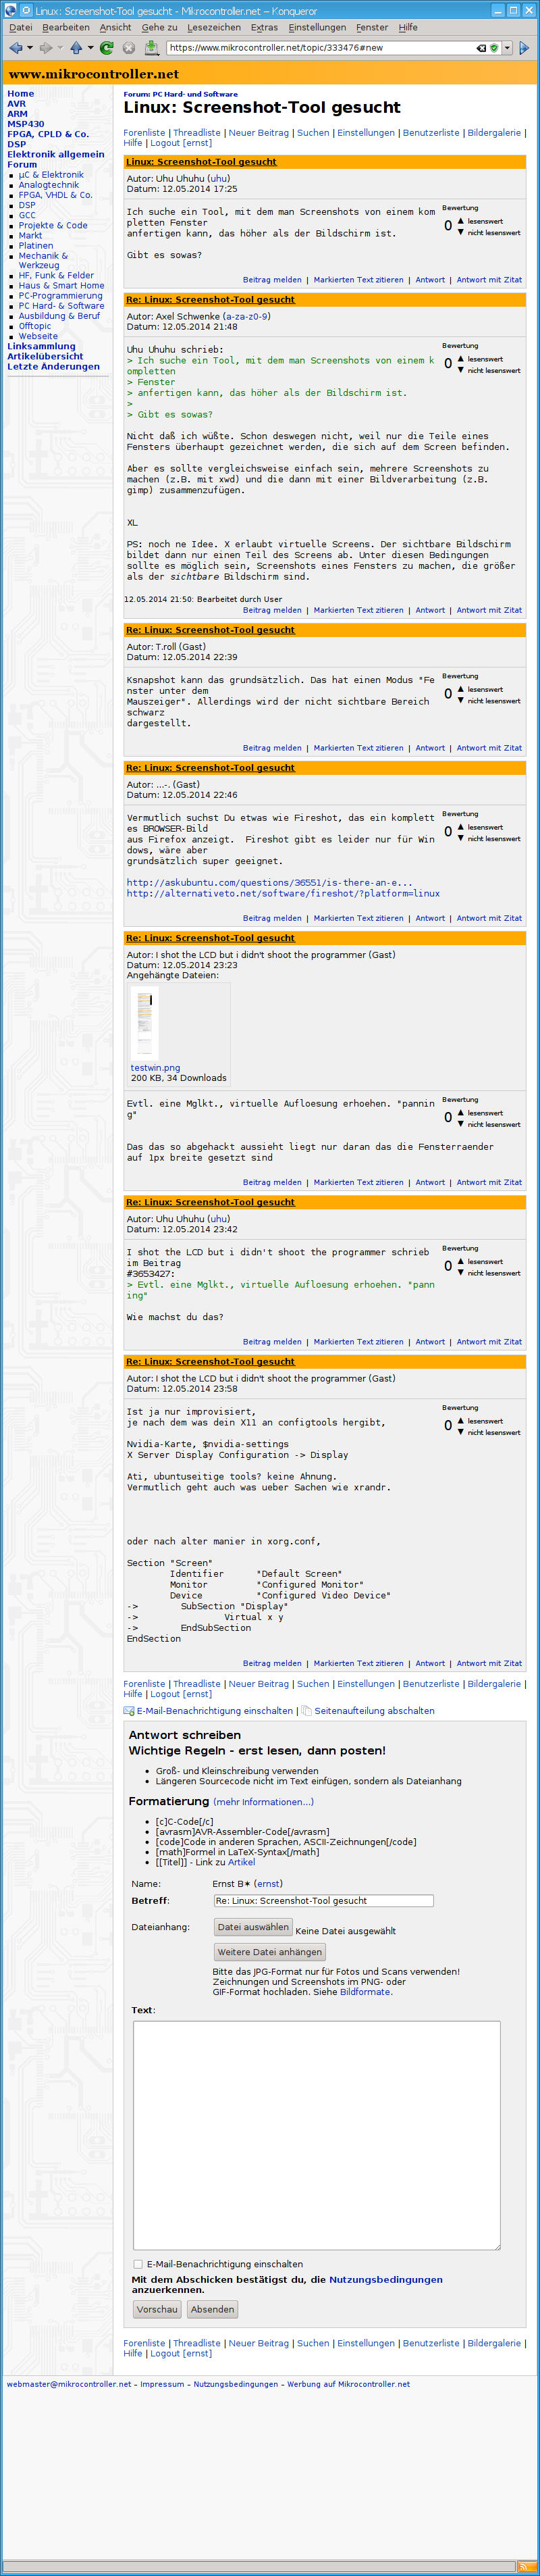Vote 'lesenswert' up arrow on Axel Schwenke's post
Screen dimensions: 540x2576
(461, 359)
